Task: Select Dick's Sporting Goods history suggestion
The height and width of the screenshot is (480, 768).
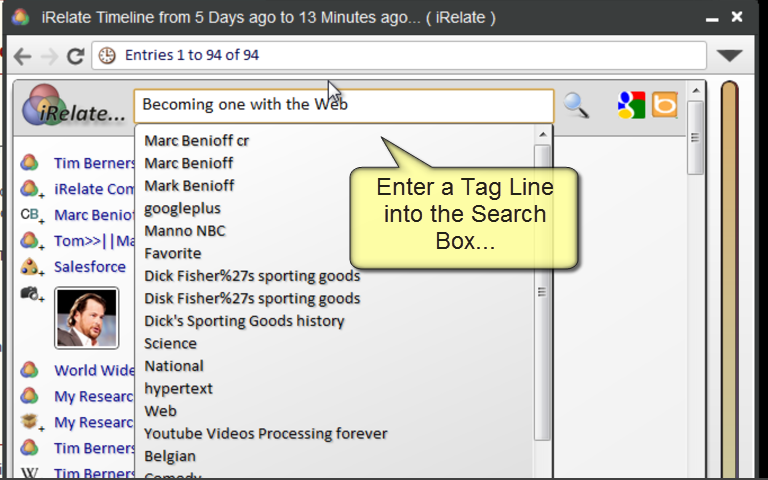Action: [x=244, y=321]
